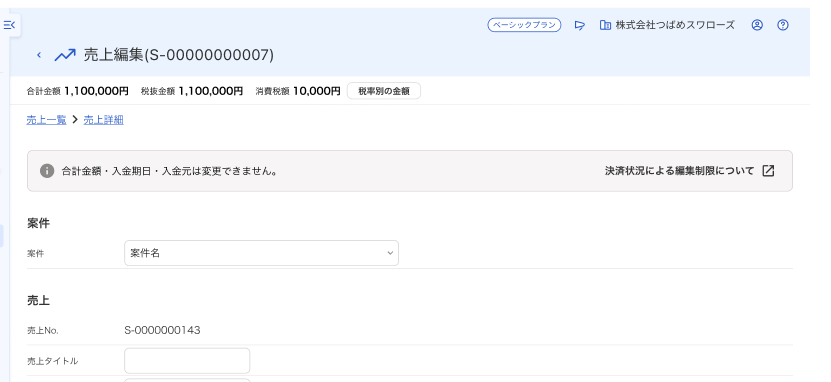Viewport: 831px width, 382px height.
Task: Navigate to 売上一覧 breadcrumb
Action: 47,120
